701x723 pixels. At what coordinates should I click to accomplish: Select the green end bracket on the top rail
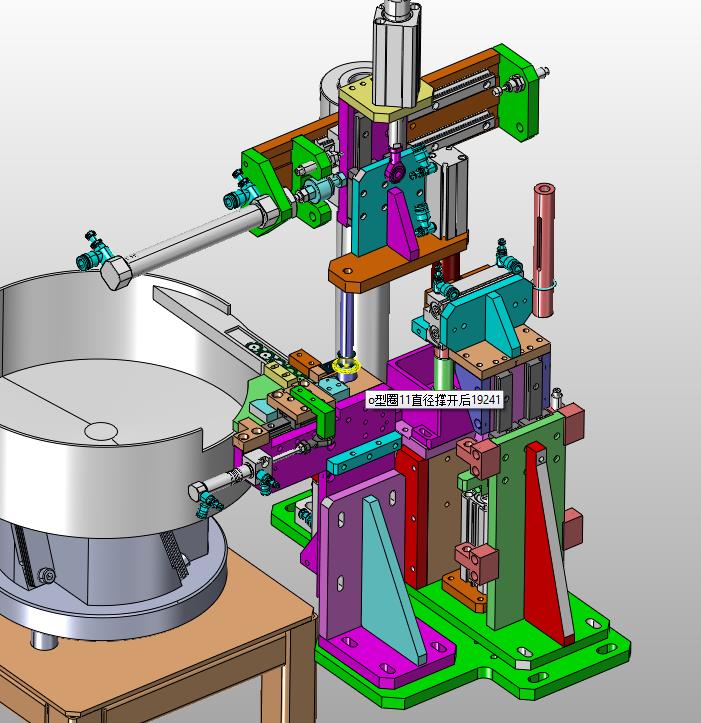click(x=517, y=92)
